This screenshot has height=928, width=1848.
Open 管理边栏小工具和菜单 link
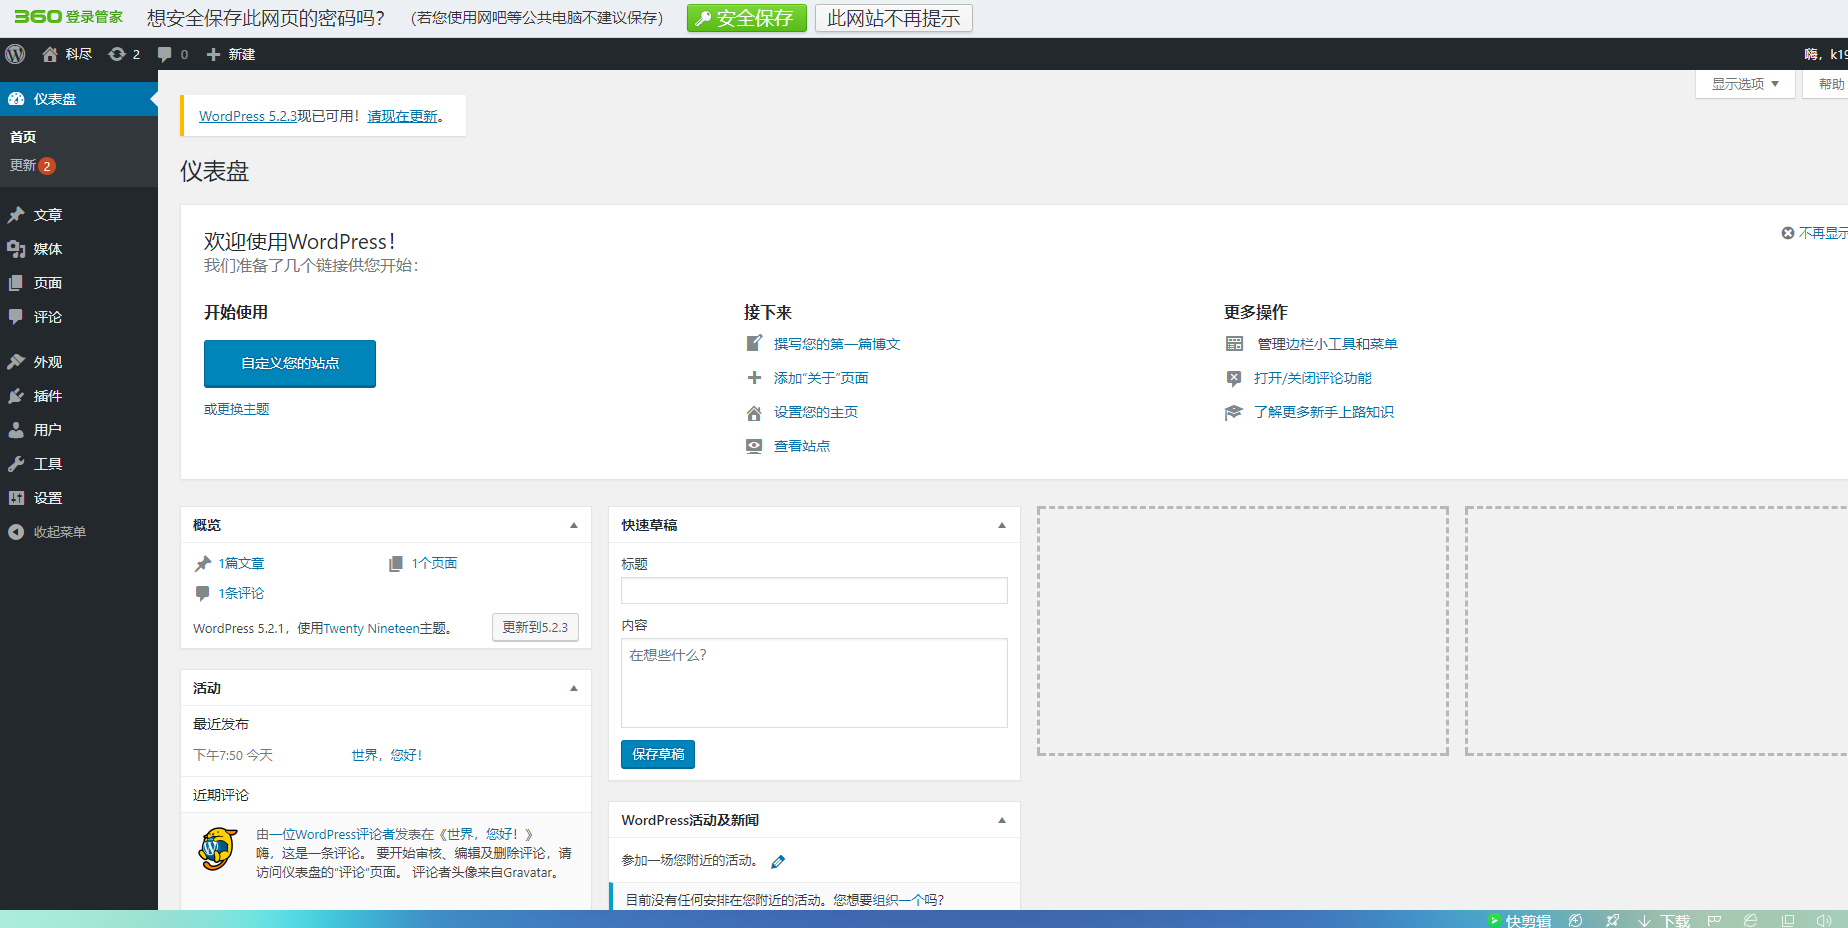tap(1327, 344)
